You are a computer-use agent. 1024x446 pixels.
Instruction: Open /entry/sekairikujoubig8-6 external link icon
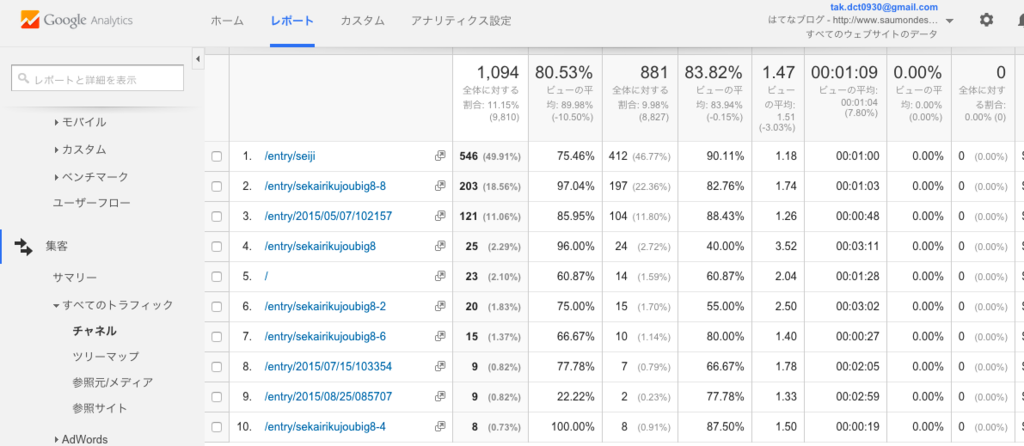[440, 336]
